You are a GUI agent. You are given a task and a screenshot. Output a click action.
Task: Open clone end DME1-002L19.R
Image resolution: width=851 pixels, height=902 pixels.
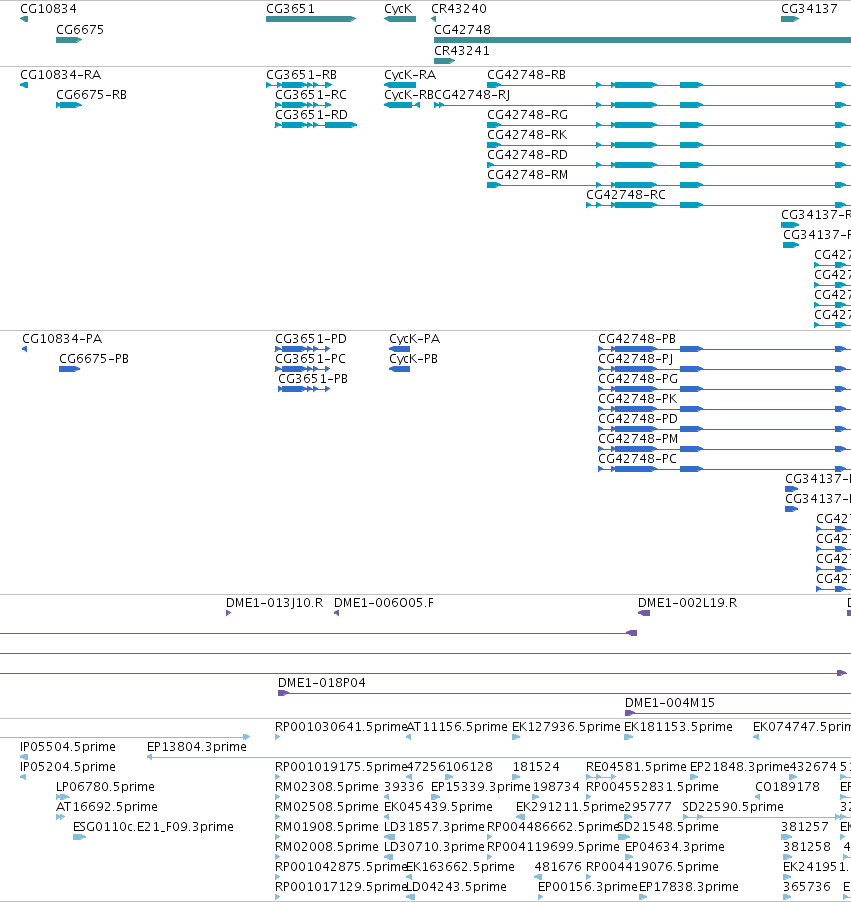(688, 602)
